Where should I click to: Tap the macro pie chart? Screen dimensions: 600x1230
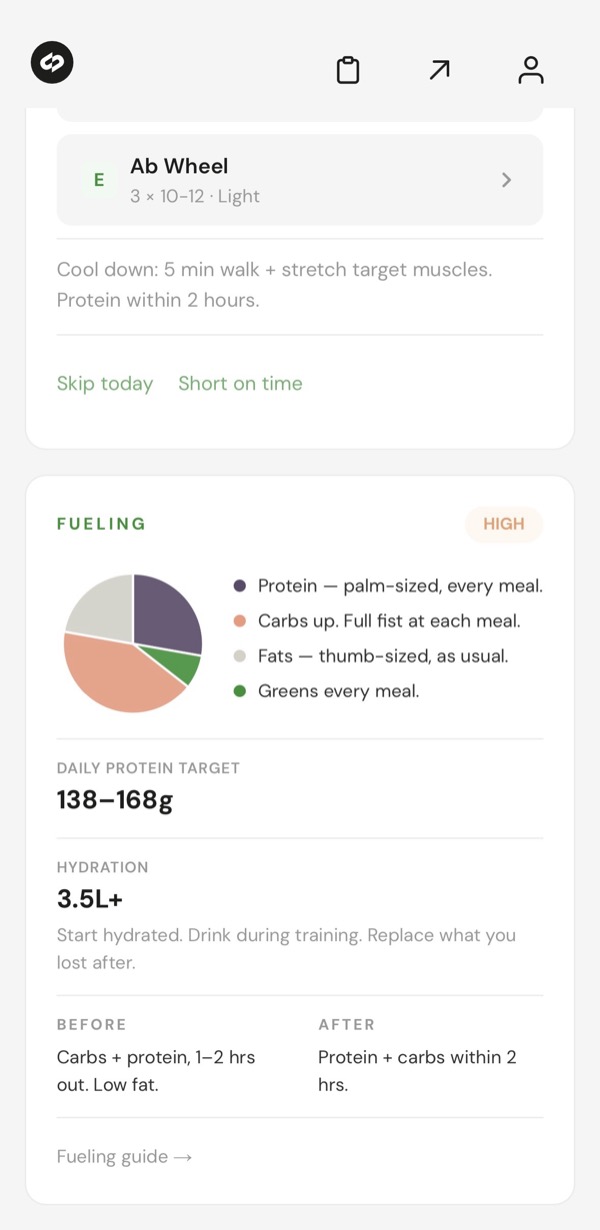pyautogui.click(x=132, y=643)
